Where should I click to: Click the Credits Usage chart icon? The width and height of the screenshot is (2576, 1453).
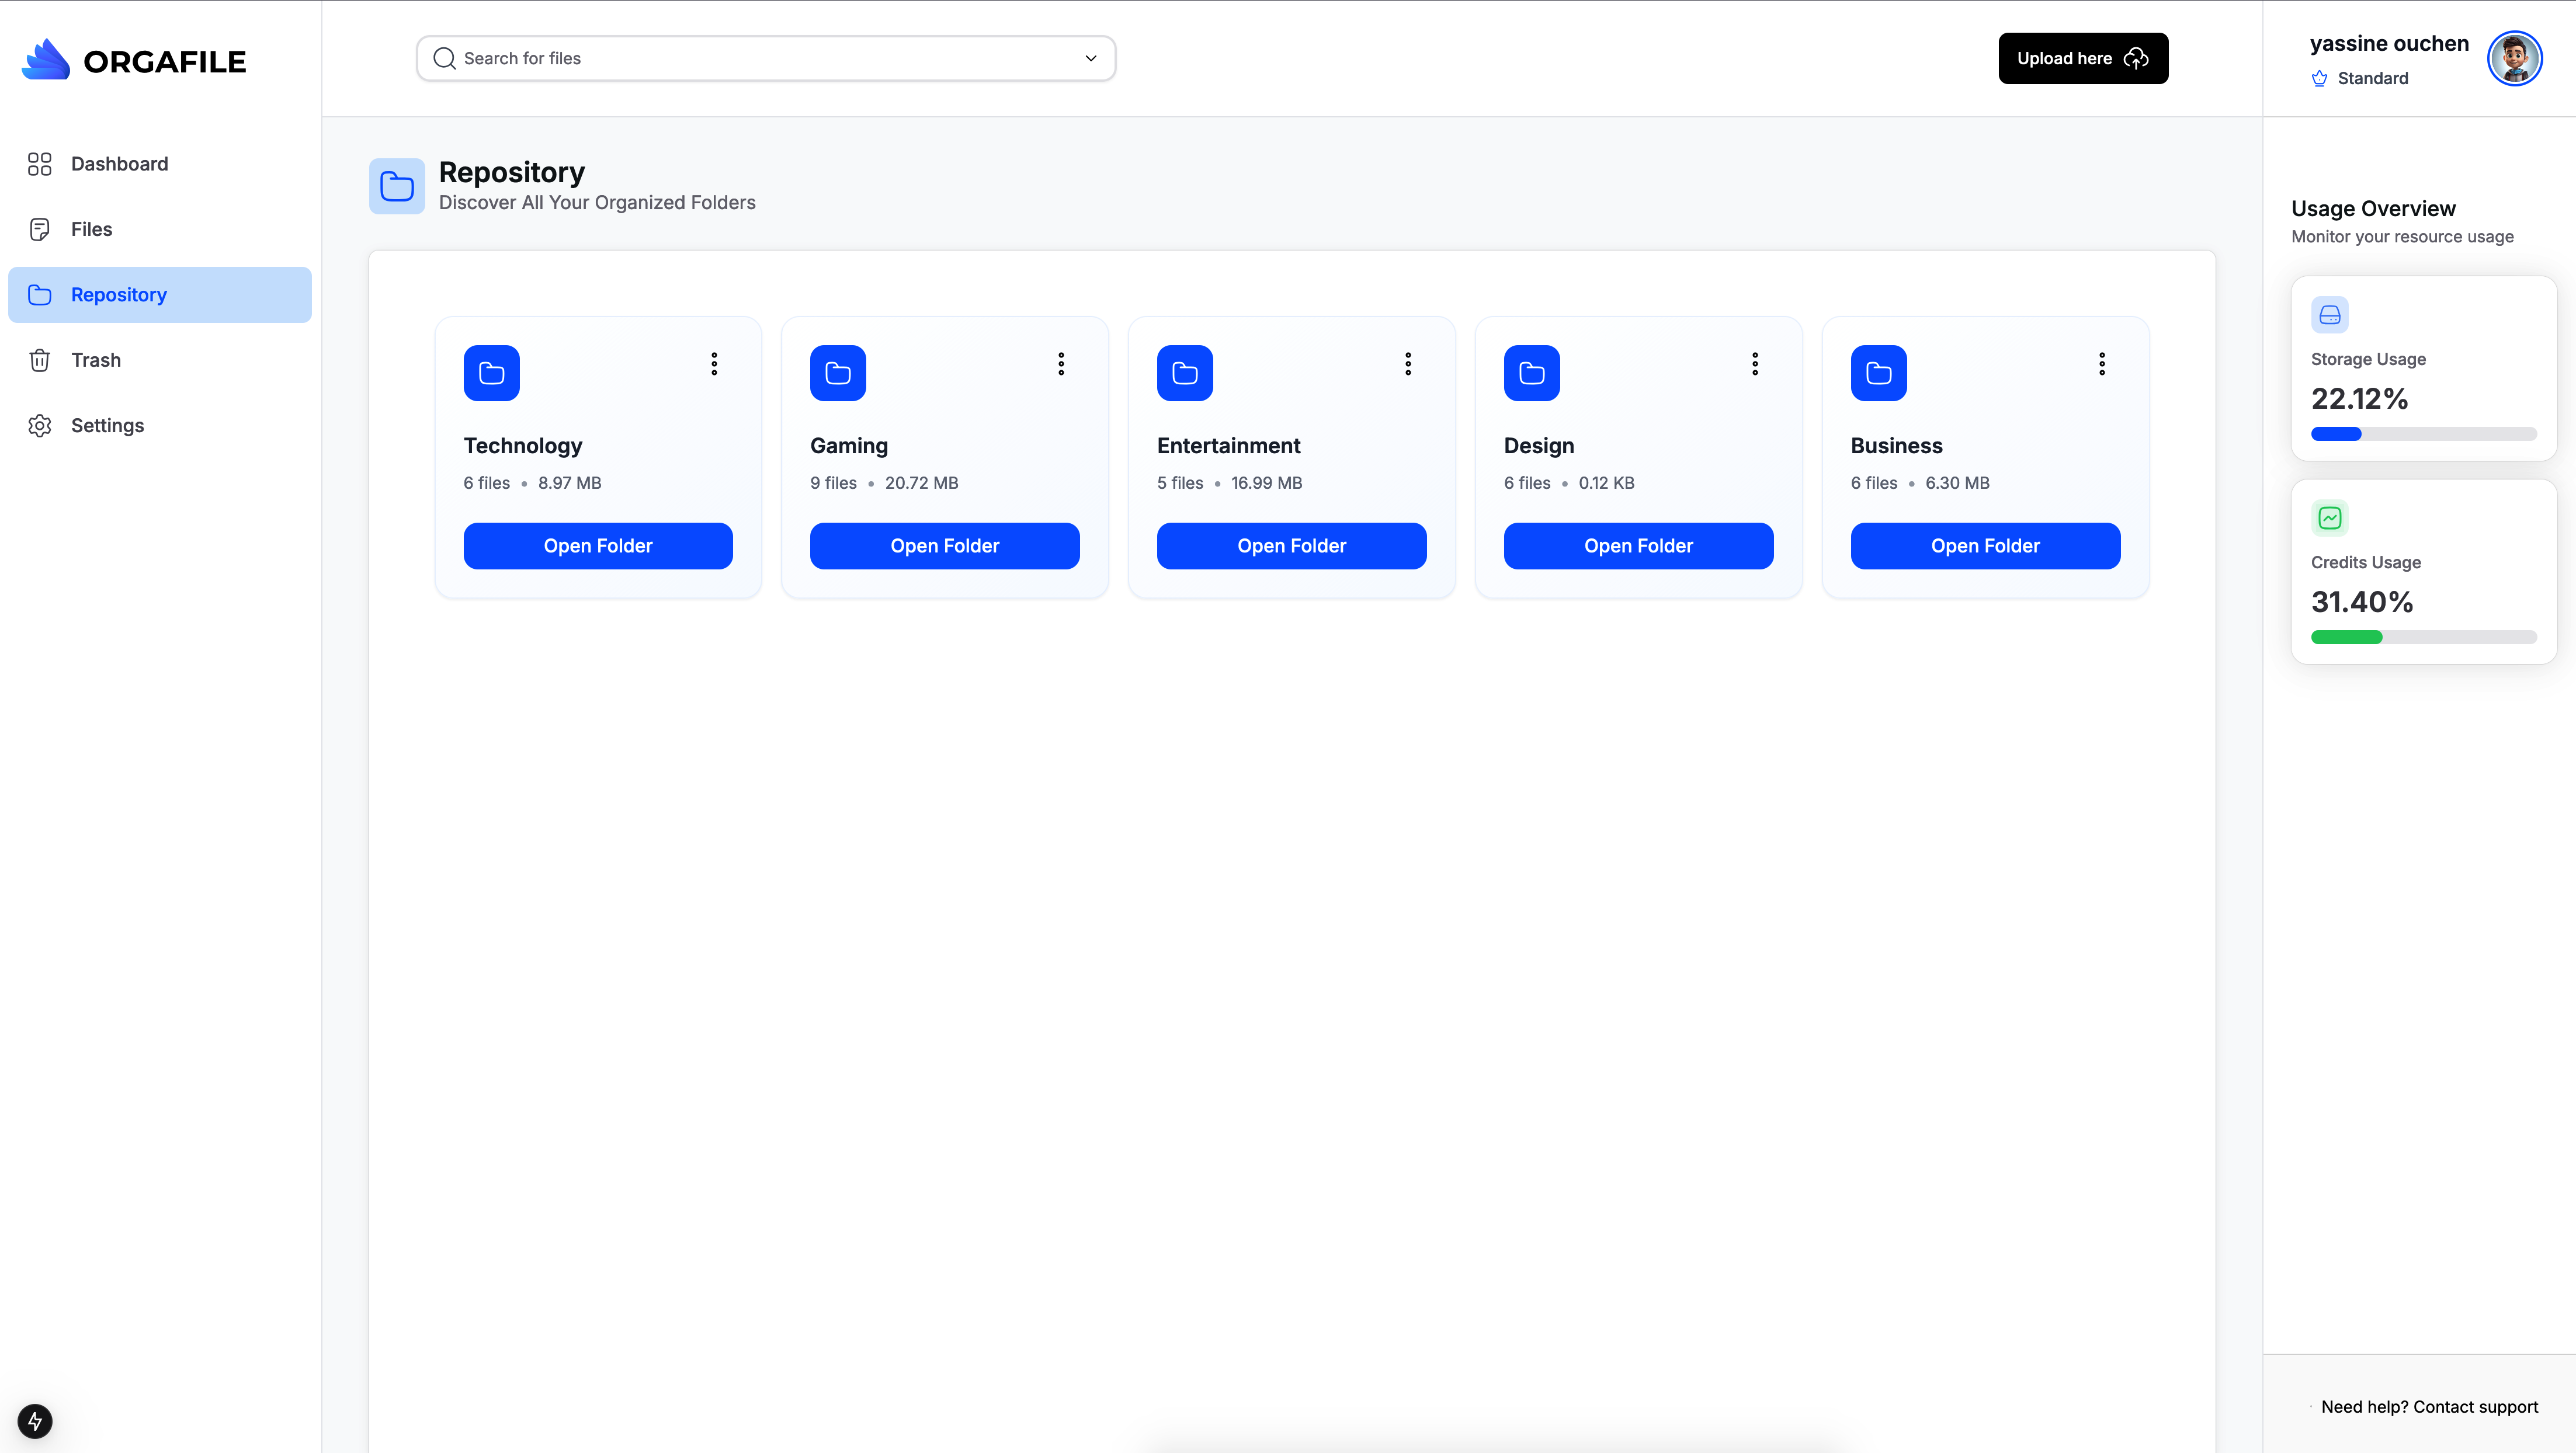coord(2329,518)
